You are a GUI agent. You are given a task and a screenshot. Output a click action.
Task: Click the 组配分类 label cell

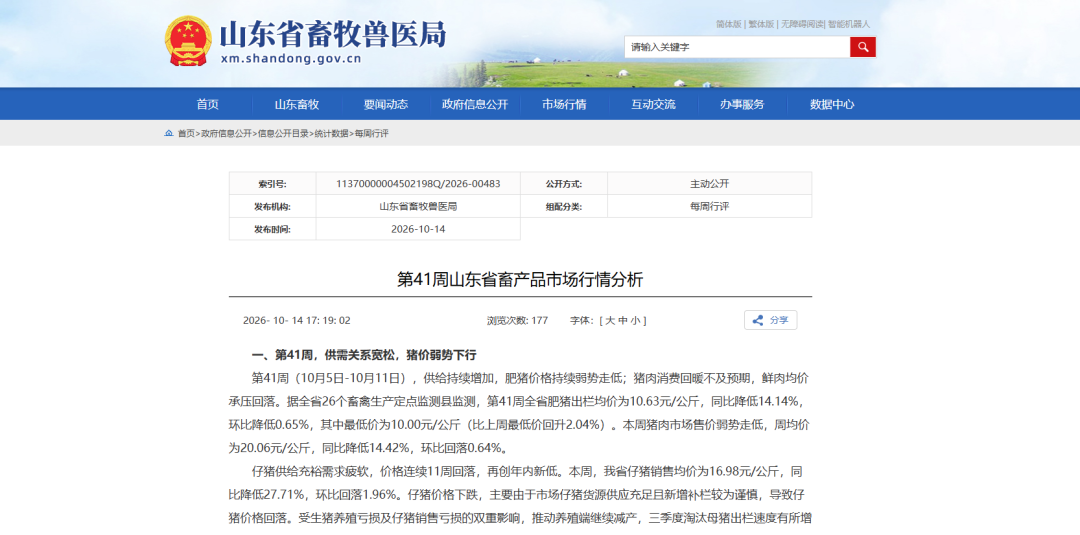[x=564, y=207]
